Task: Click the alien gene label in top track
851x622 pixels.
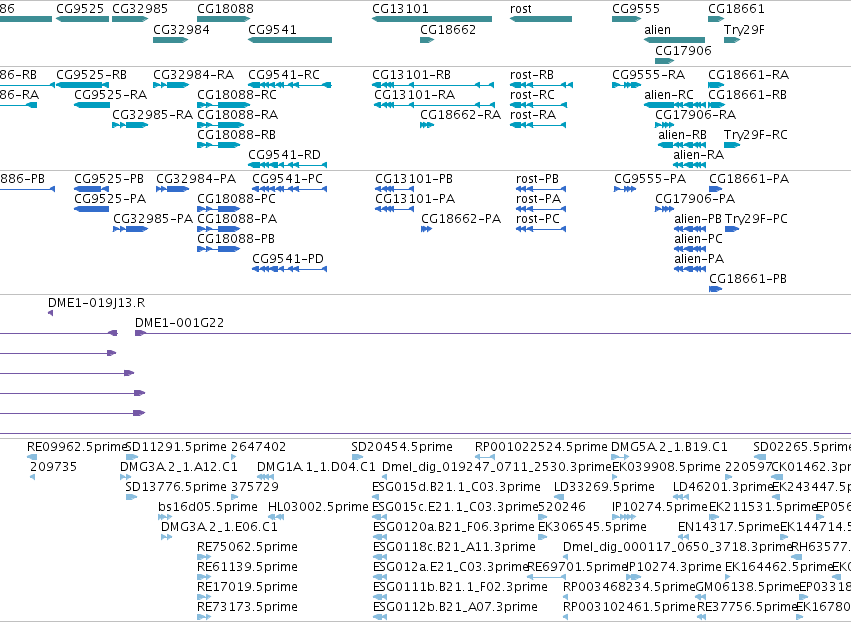Action: click(657, 30)
